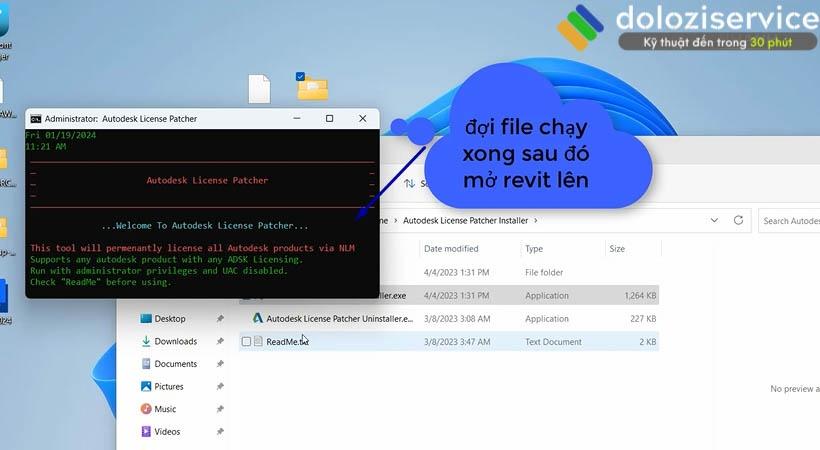Sort files by the Size column header
Viewport: 820px width, 450px height.
point(617,249)
